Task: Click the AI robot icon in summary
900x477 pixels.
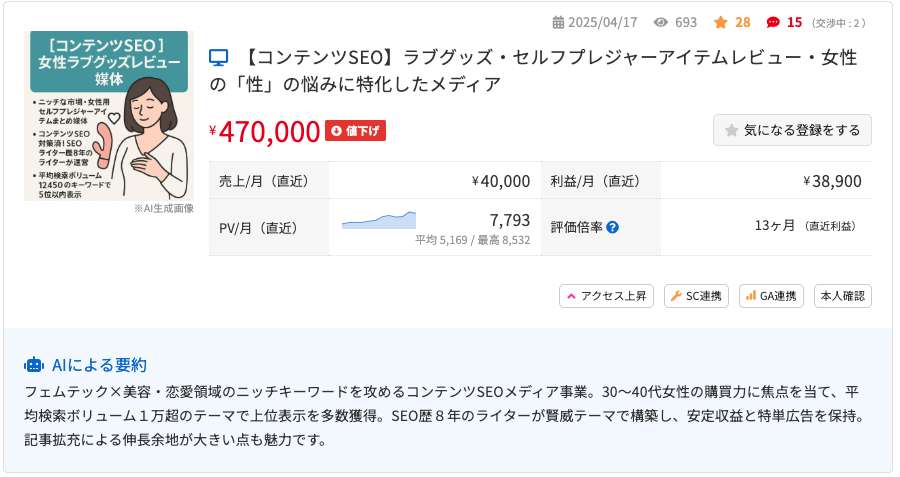Action: pyautogui.click(x=34, y=365)
